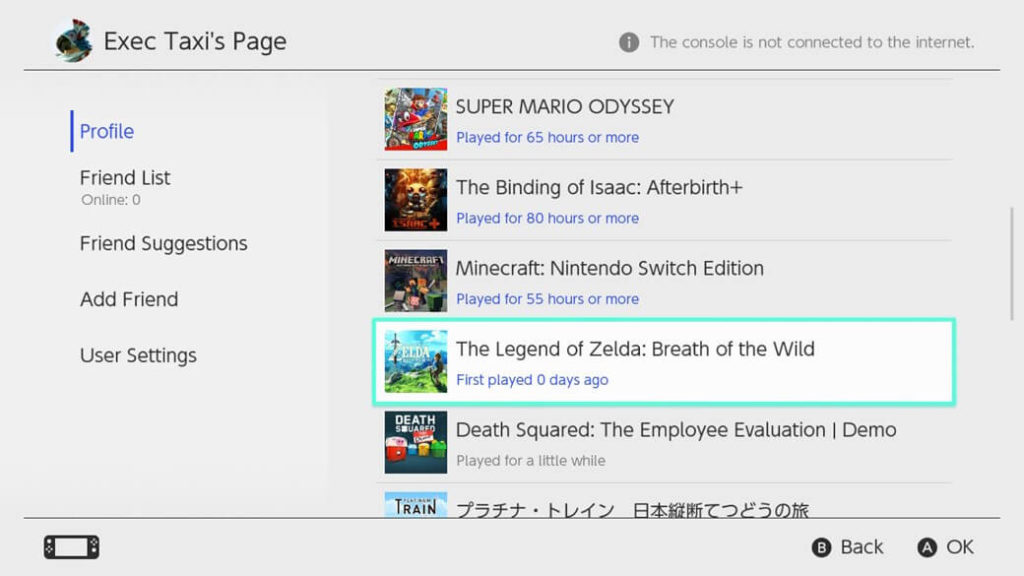Click 'First played 0 days ago' text

(x=533, y=380)
